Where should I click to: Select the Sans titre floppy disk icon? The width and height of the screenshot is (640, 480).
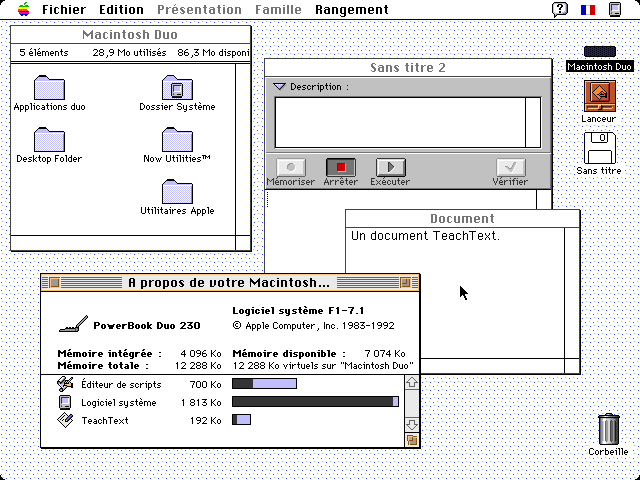pyautogui.click(x=600, y=148)
